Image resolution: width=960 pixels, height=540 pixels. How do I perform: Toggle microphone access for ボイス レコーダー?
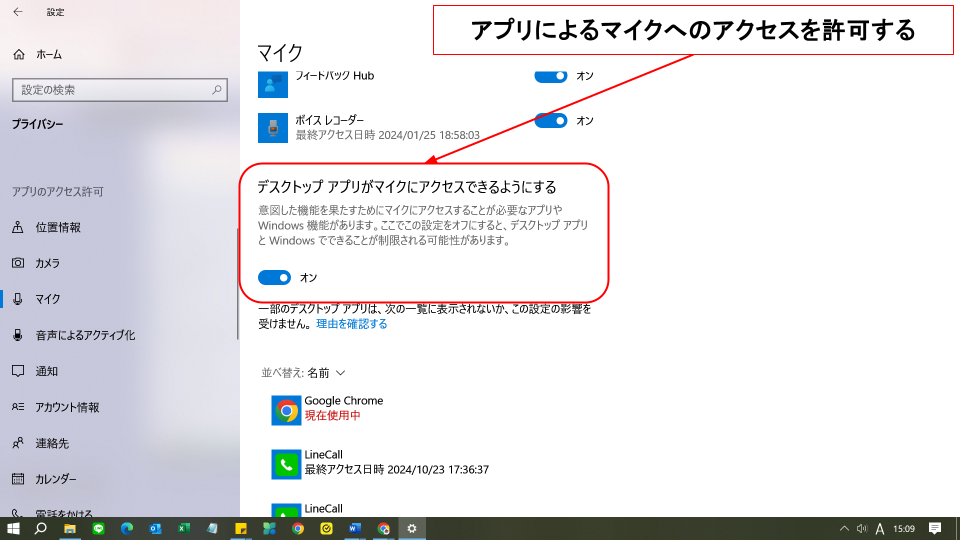[x=551, y=121]
